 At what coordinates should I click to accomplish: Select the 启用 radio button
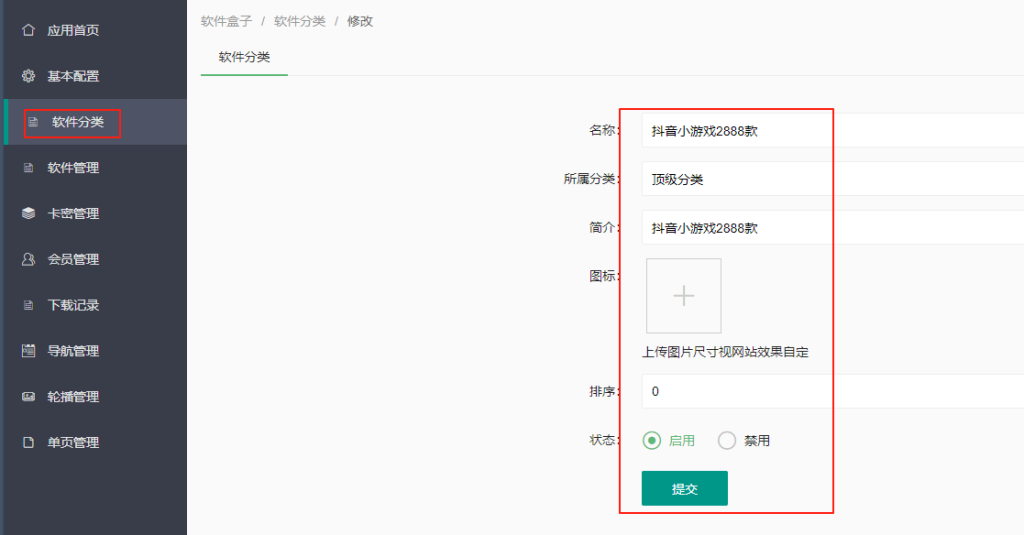click(x=652, y=441)
